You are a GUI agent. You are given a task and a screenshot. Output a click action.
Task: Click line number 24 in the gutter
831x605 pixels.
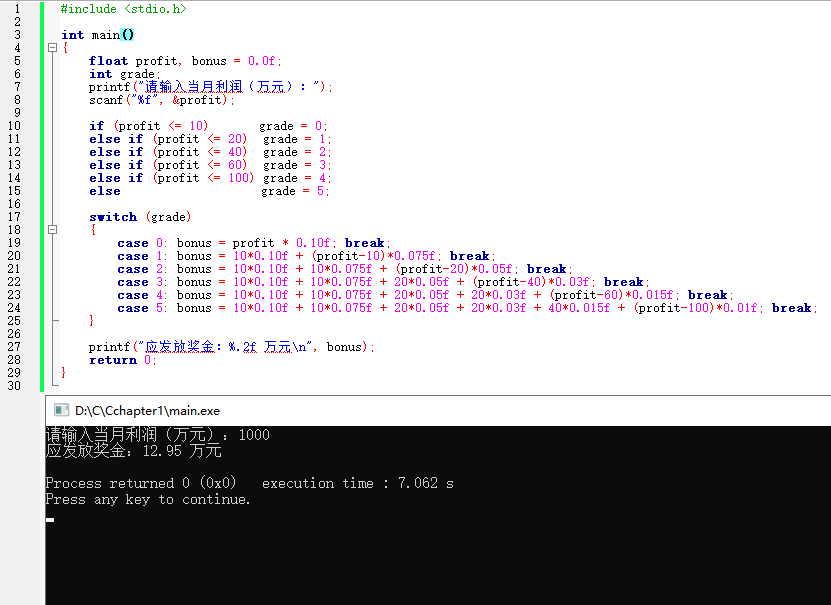14,308
